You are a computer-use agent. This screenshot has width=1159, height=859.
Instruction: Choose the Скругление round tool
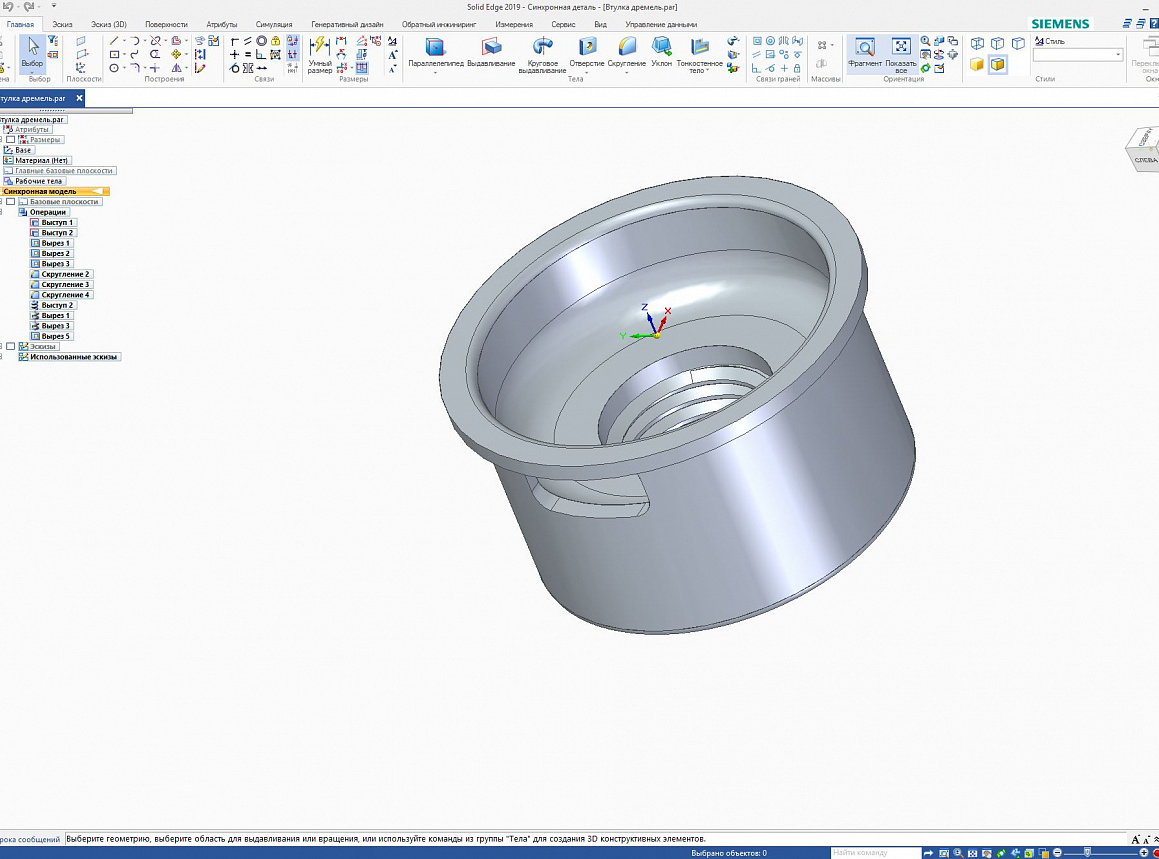point(627,48)
